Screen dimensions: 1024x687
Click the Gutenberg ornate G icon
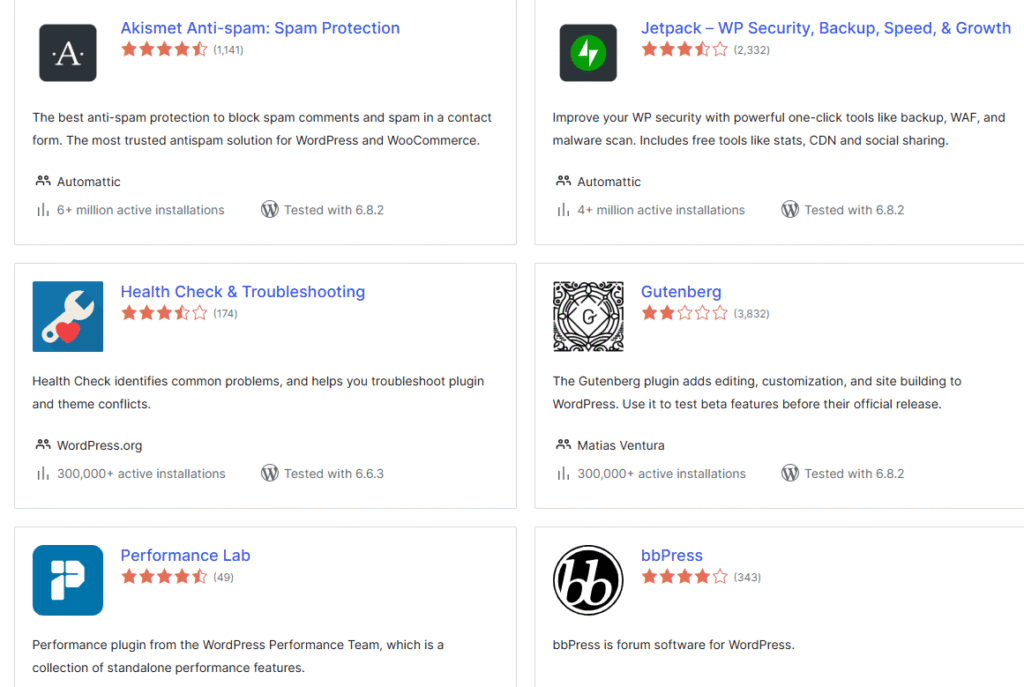588,316
